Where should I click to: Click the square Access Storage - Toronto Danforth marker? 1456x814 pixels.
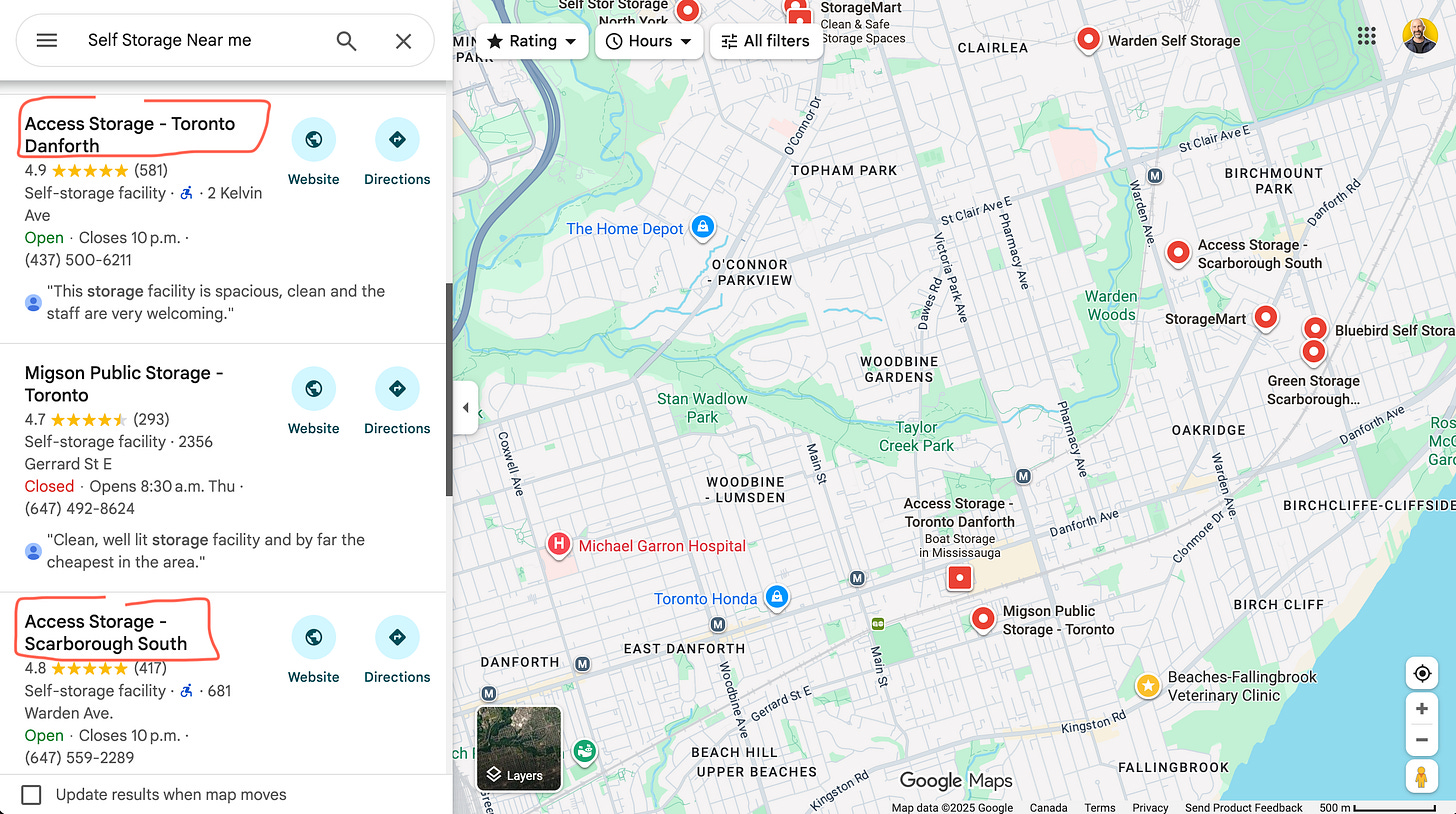pyautogui.click(x=960, y=577)
